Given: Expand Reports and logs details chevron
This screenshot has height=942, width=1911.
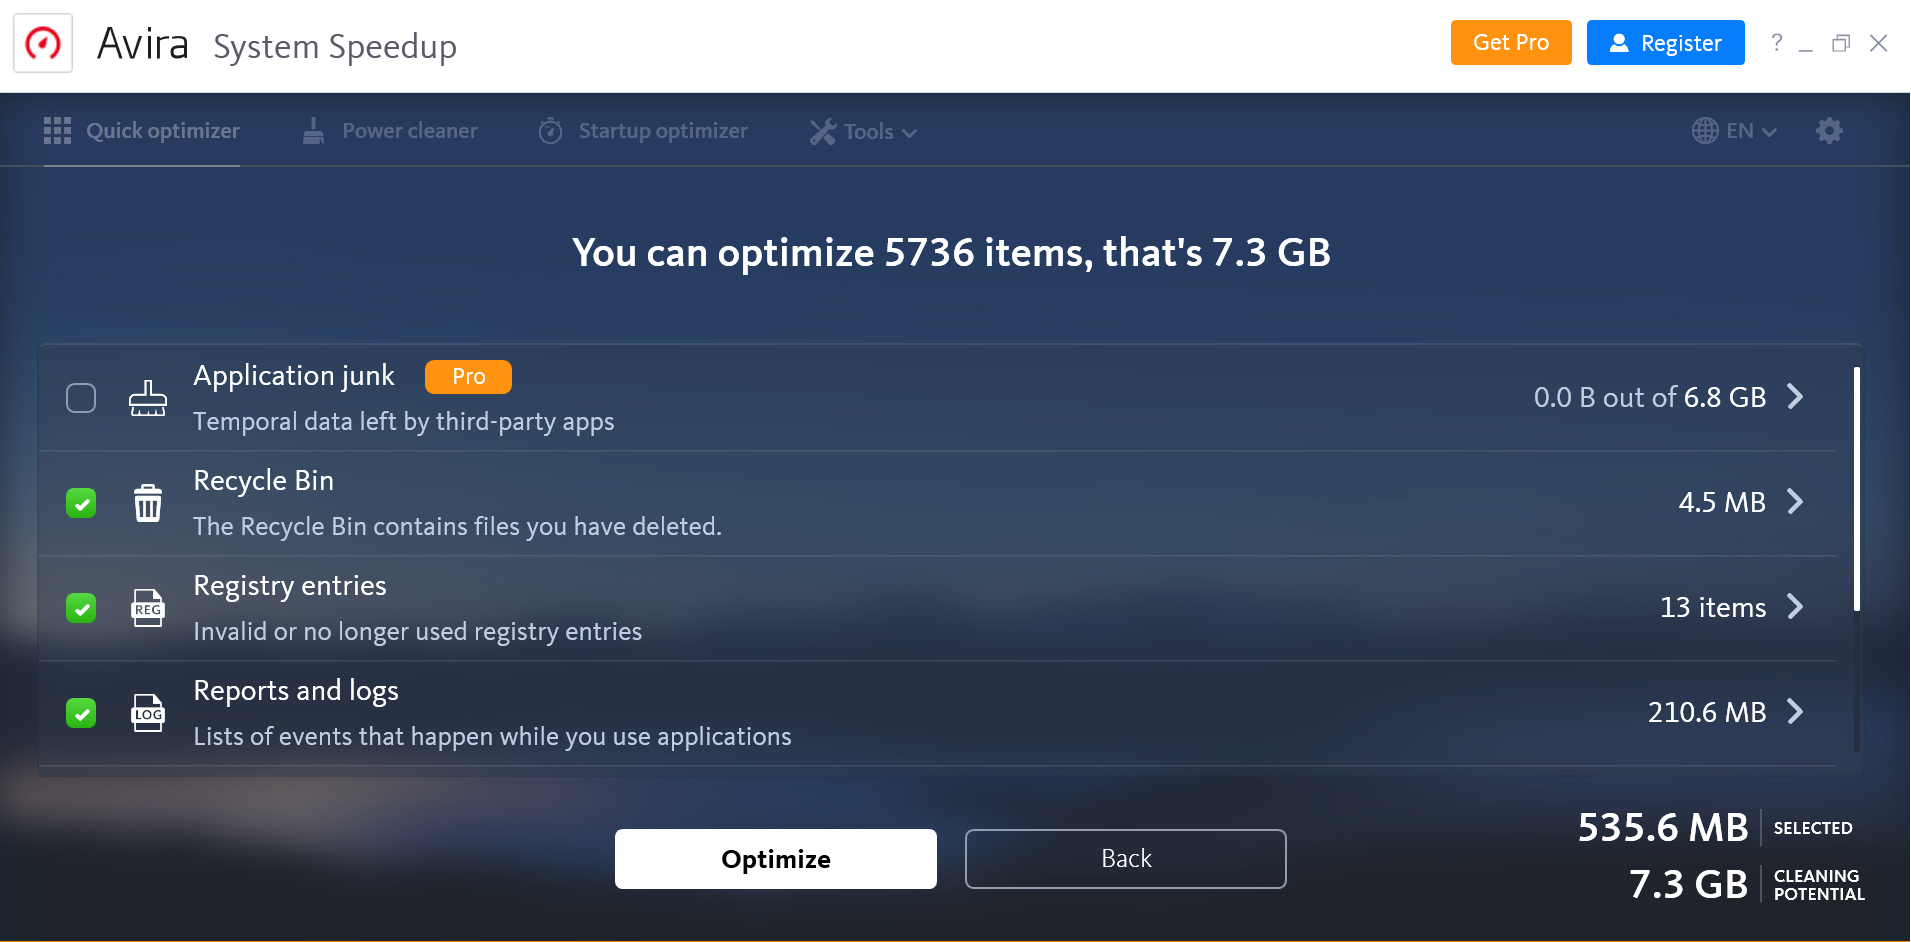Looking at the screenshot, I should pyautogui.click(x=1796, y=712).
